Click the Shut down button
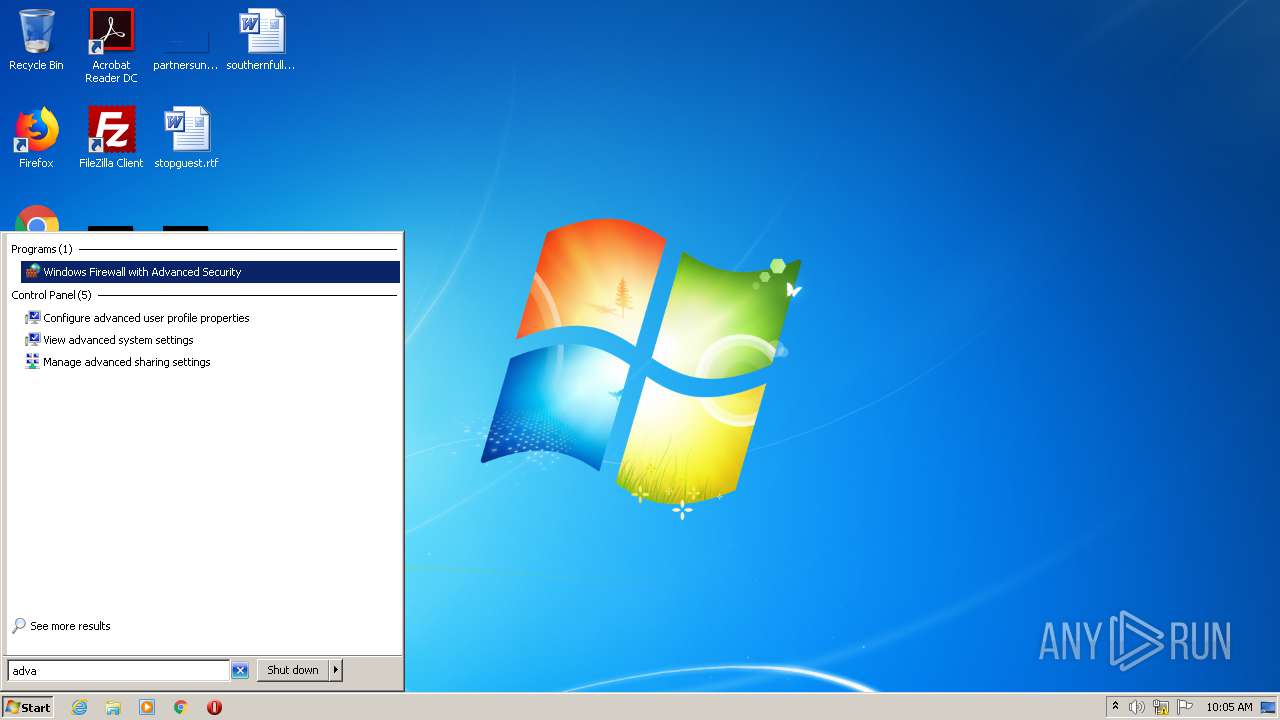 293,670
